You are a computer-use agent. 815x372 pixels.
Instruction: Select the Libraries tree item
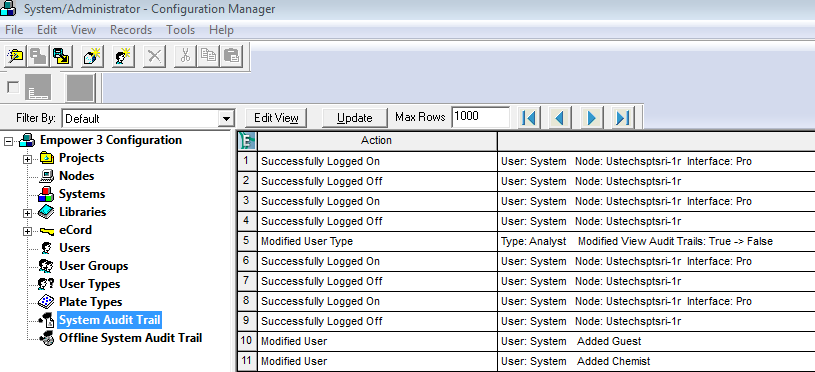pyautogui.click(x=83, y=212)
